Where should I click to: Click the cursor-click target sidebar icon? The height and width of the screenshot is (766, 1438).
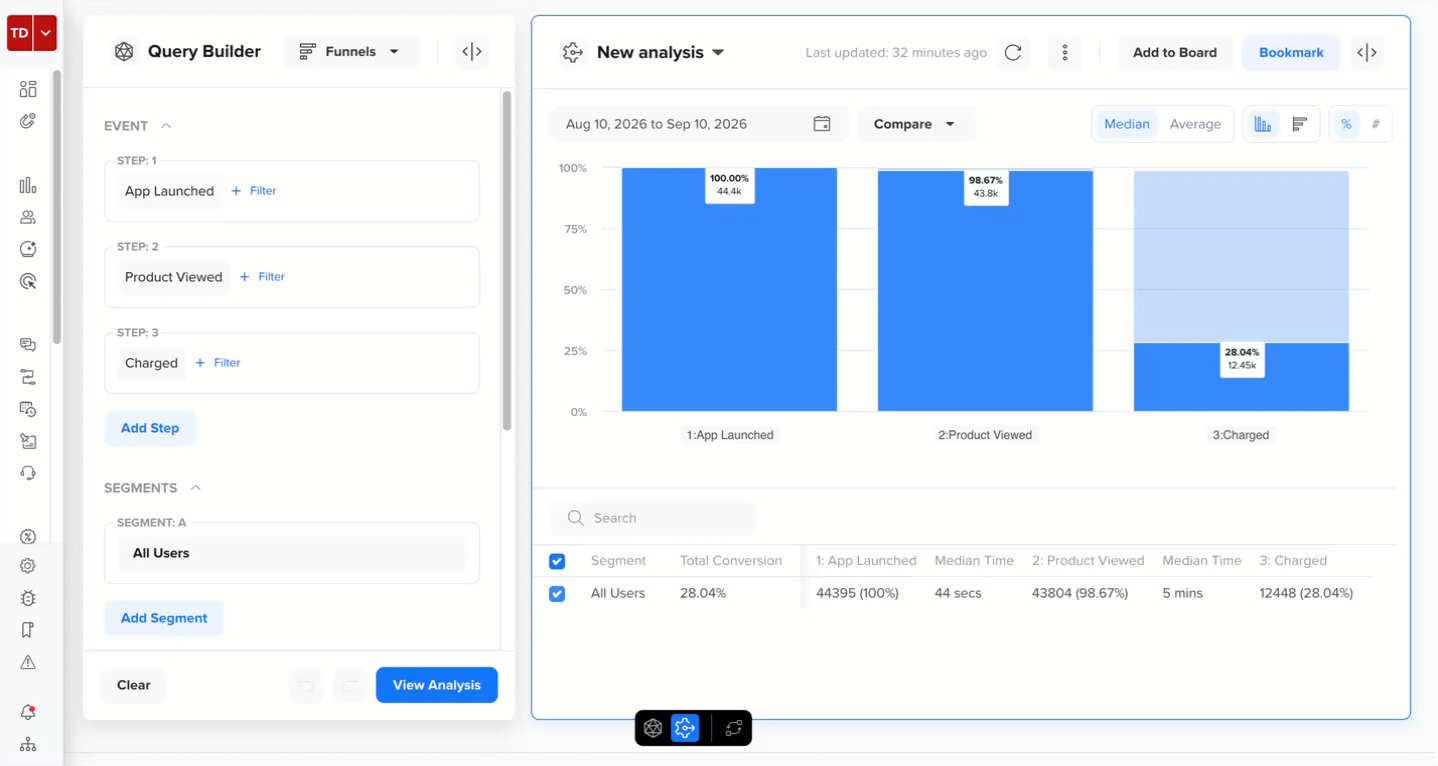pos(28,281)
